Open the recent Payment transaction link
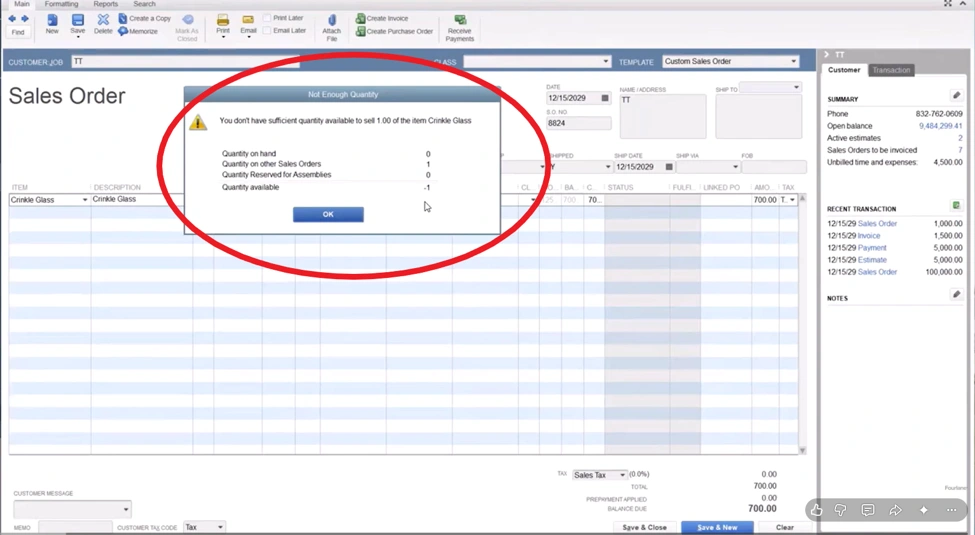Image resolution: width=975 pixels, height=535 pixels. tap(872, 248)
